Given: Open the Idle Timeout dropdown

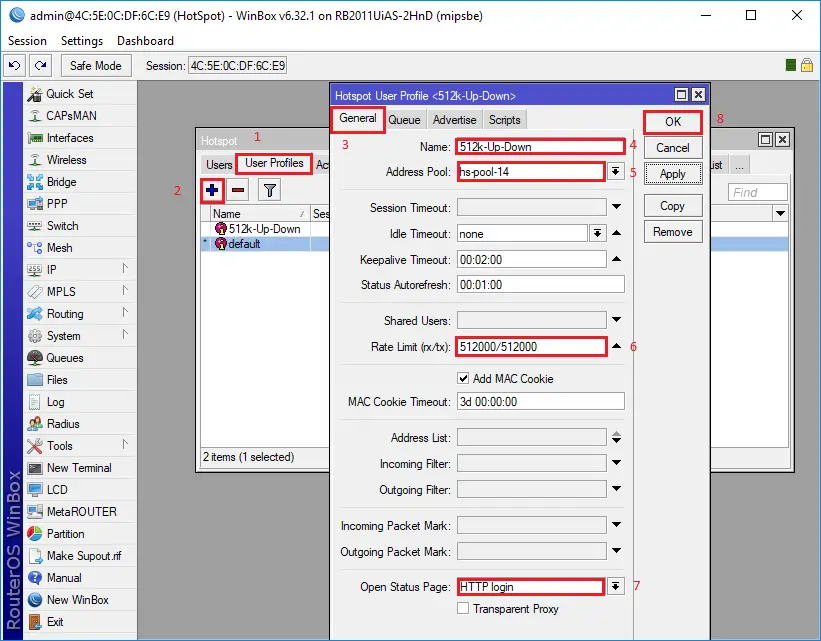Looking at the screenshot, I should click(597, 234).
